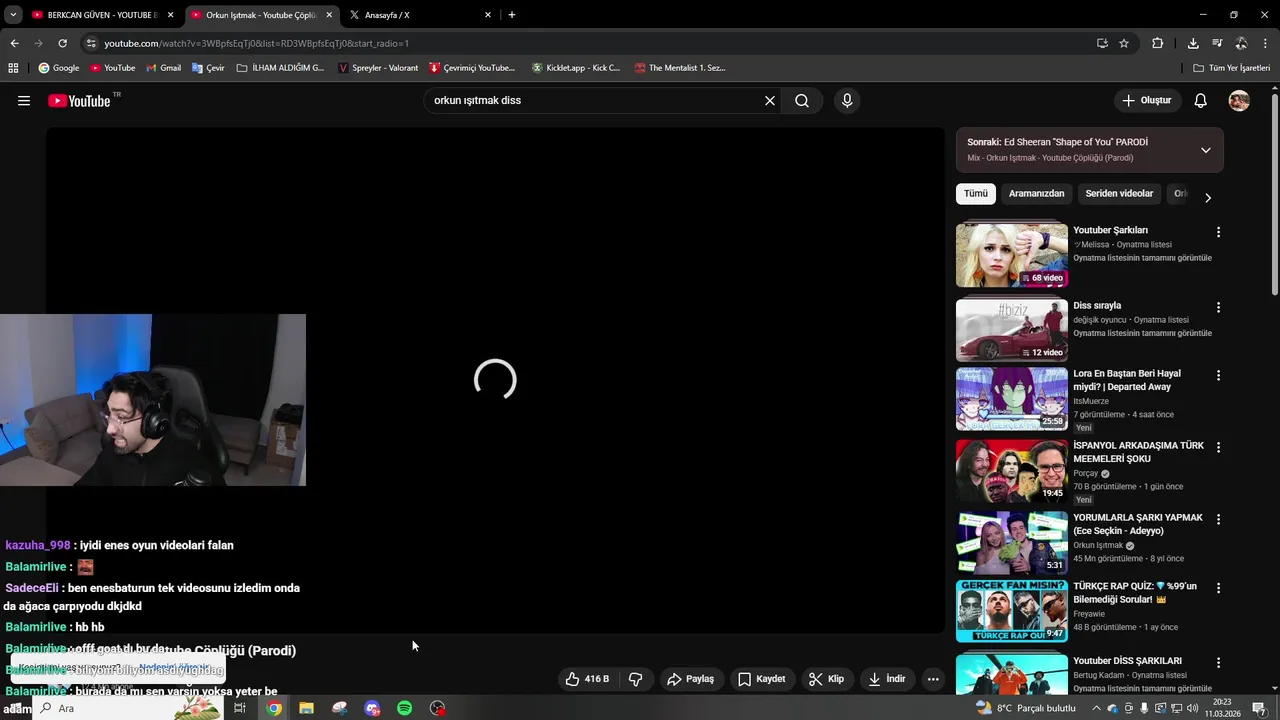Click the İndir download button
The height and width of the screenshot is (720, 1280).
(886, 679)
